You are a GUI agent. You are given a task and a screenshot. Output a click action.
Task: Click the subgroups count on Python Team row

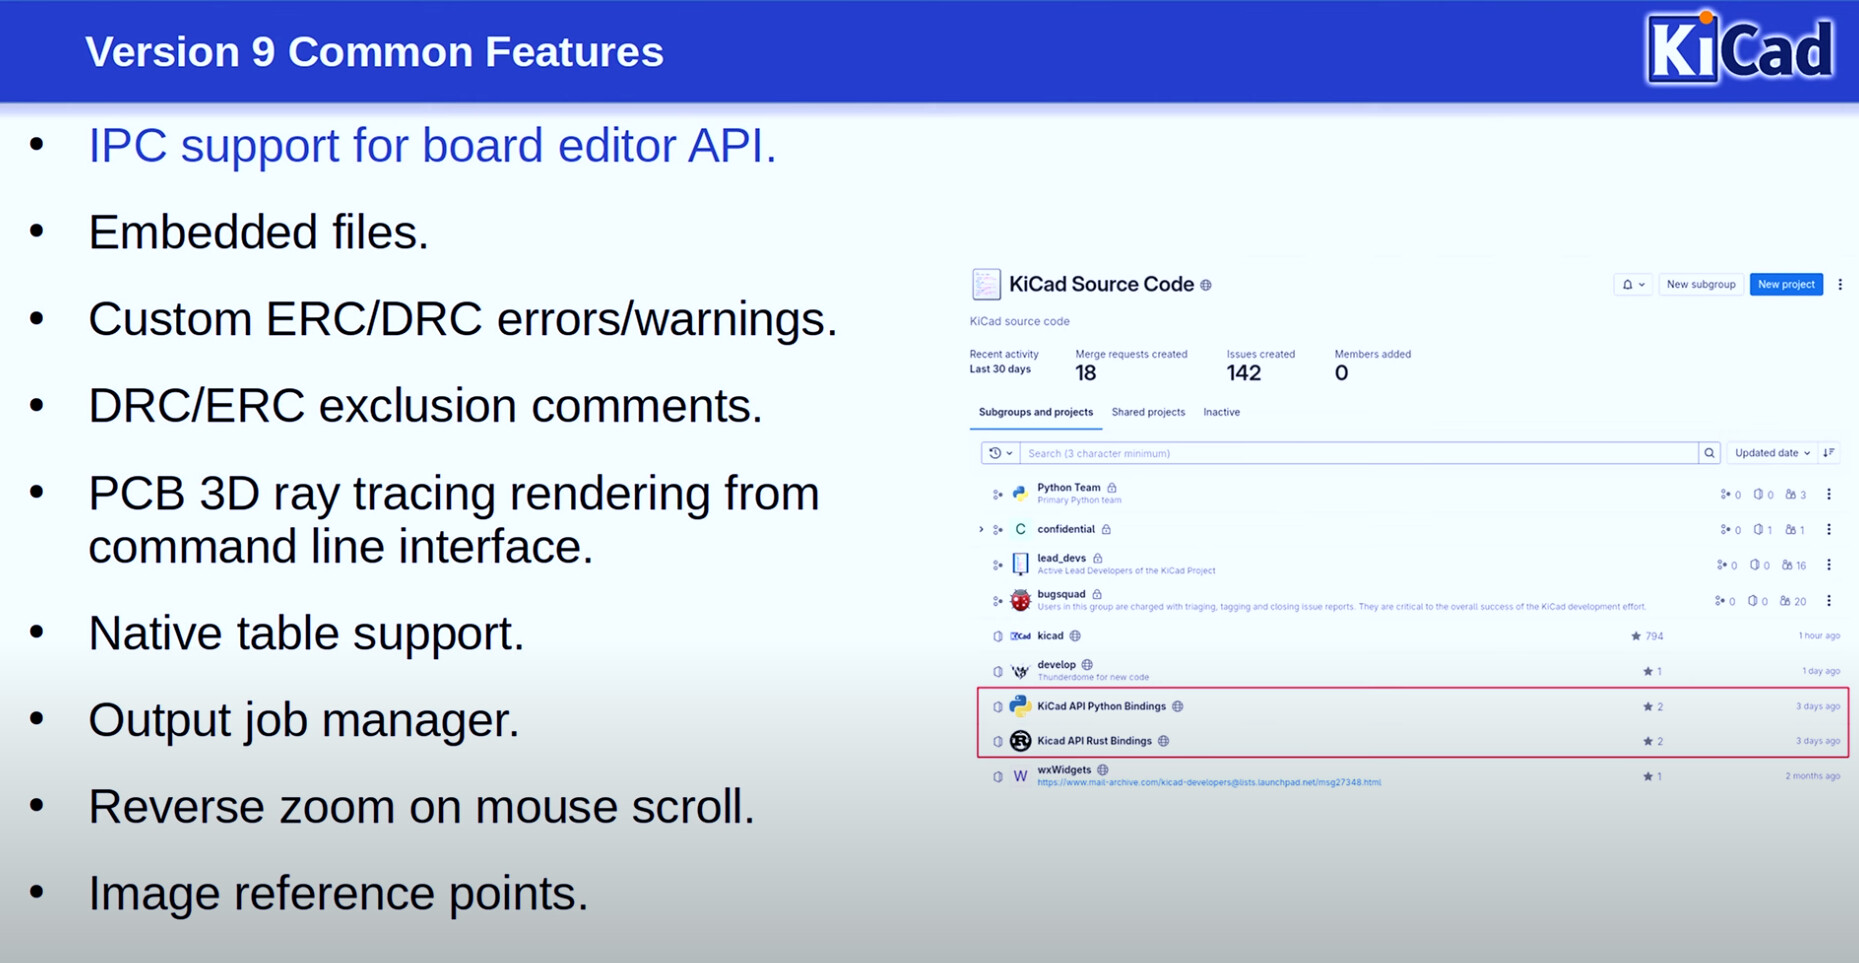click(x=1730, y=494)
